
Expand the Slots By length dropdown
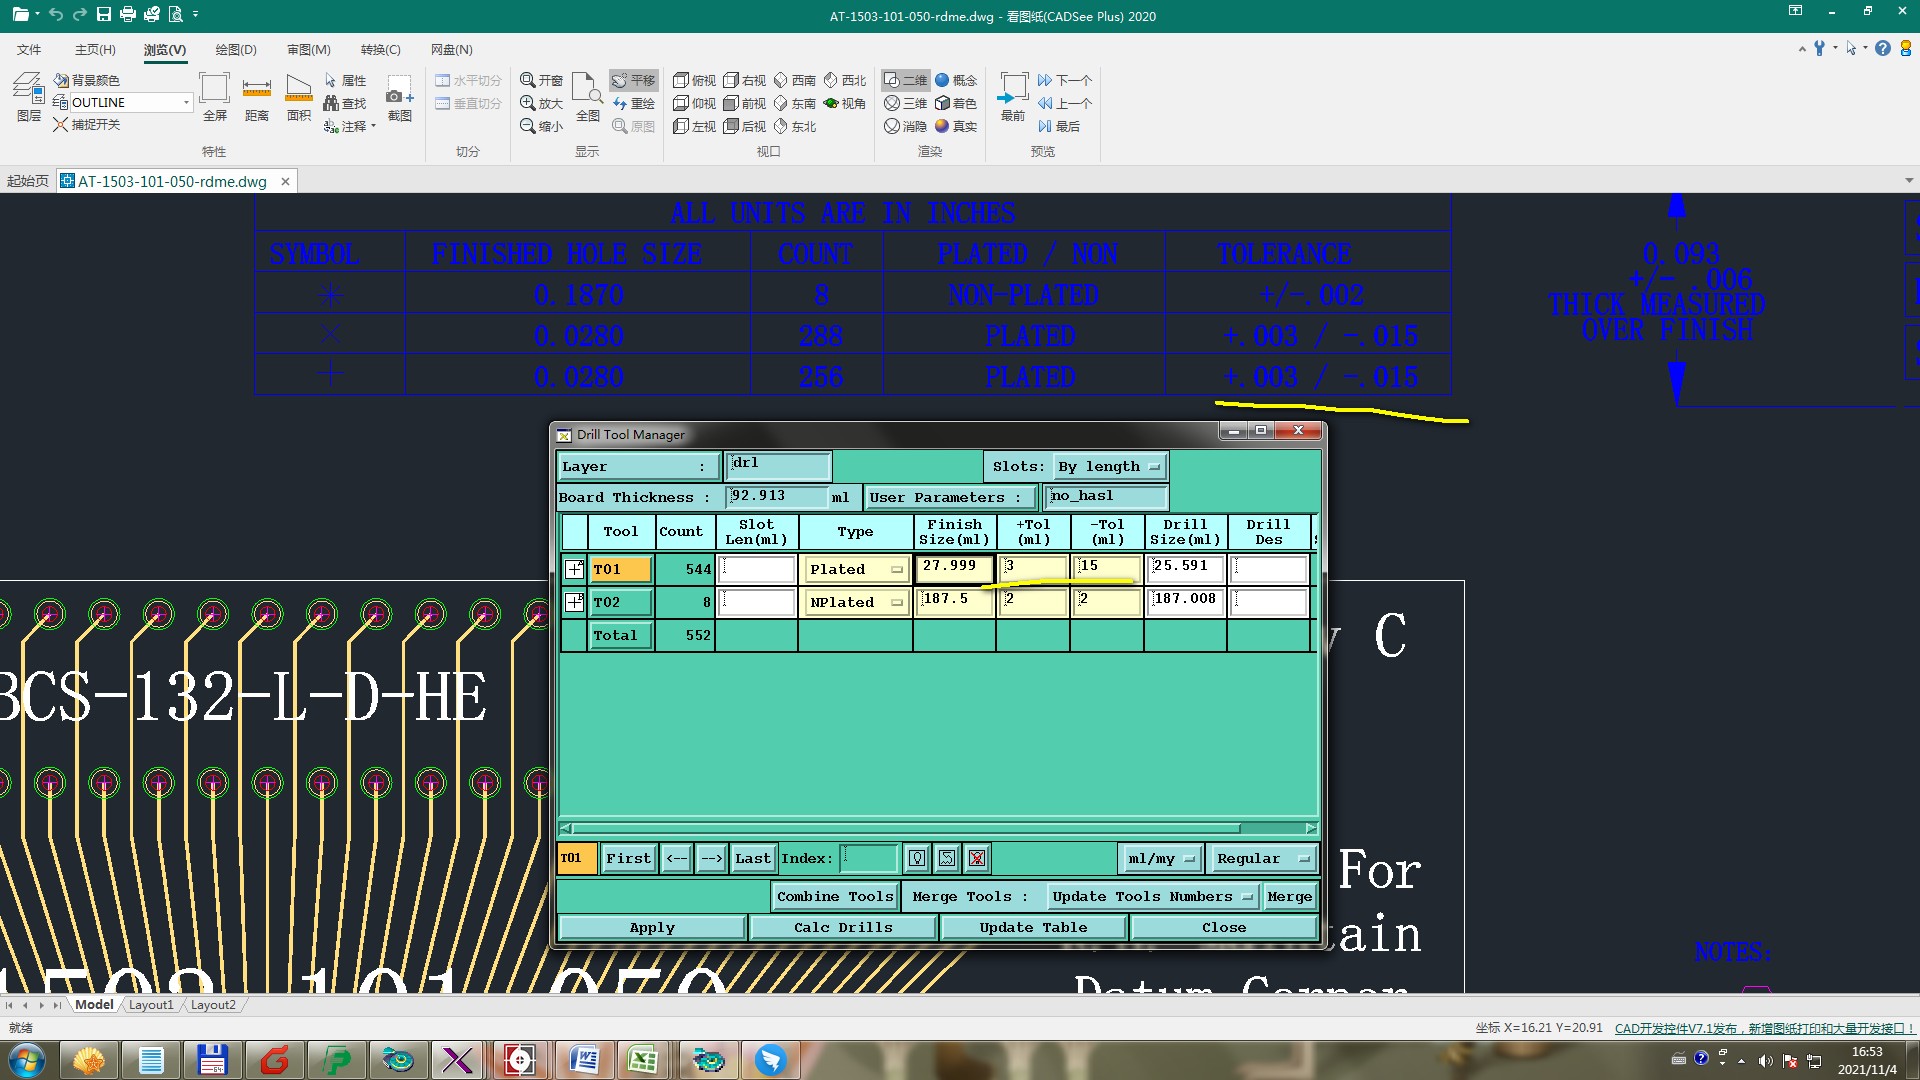click(1155, 467)
